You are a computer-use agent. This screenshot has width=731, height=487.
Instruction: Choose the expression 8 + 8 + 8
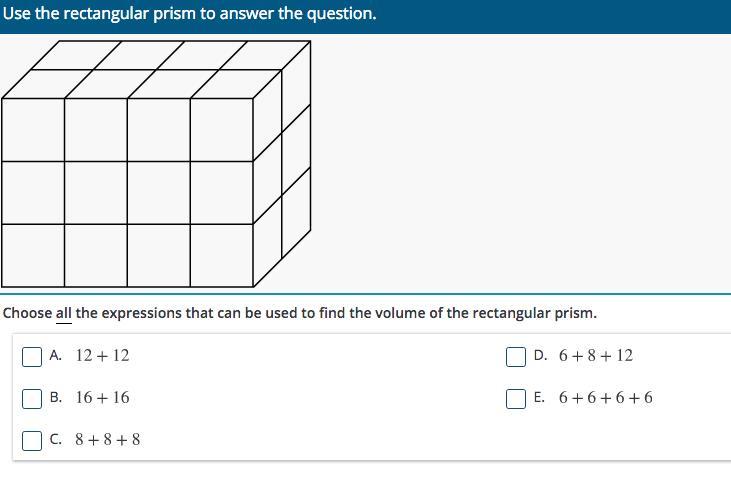pyautogui.click(x=108, y=440)
